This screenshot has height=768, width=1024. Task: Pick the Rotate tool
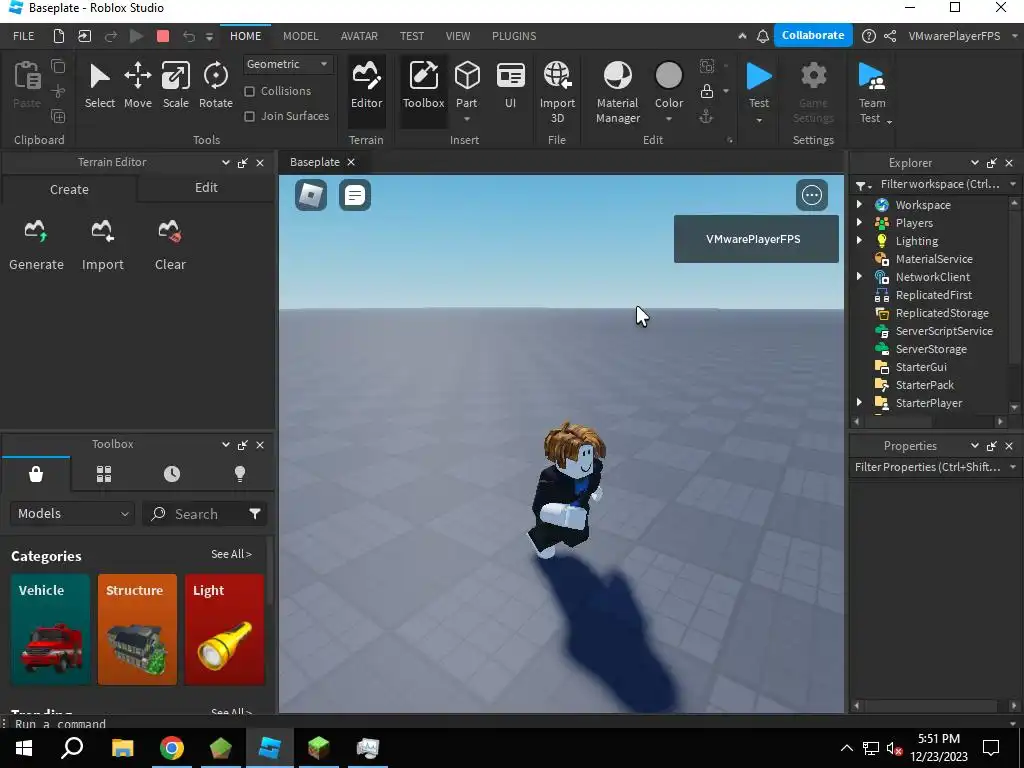point(216,85)
